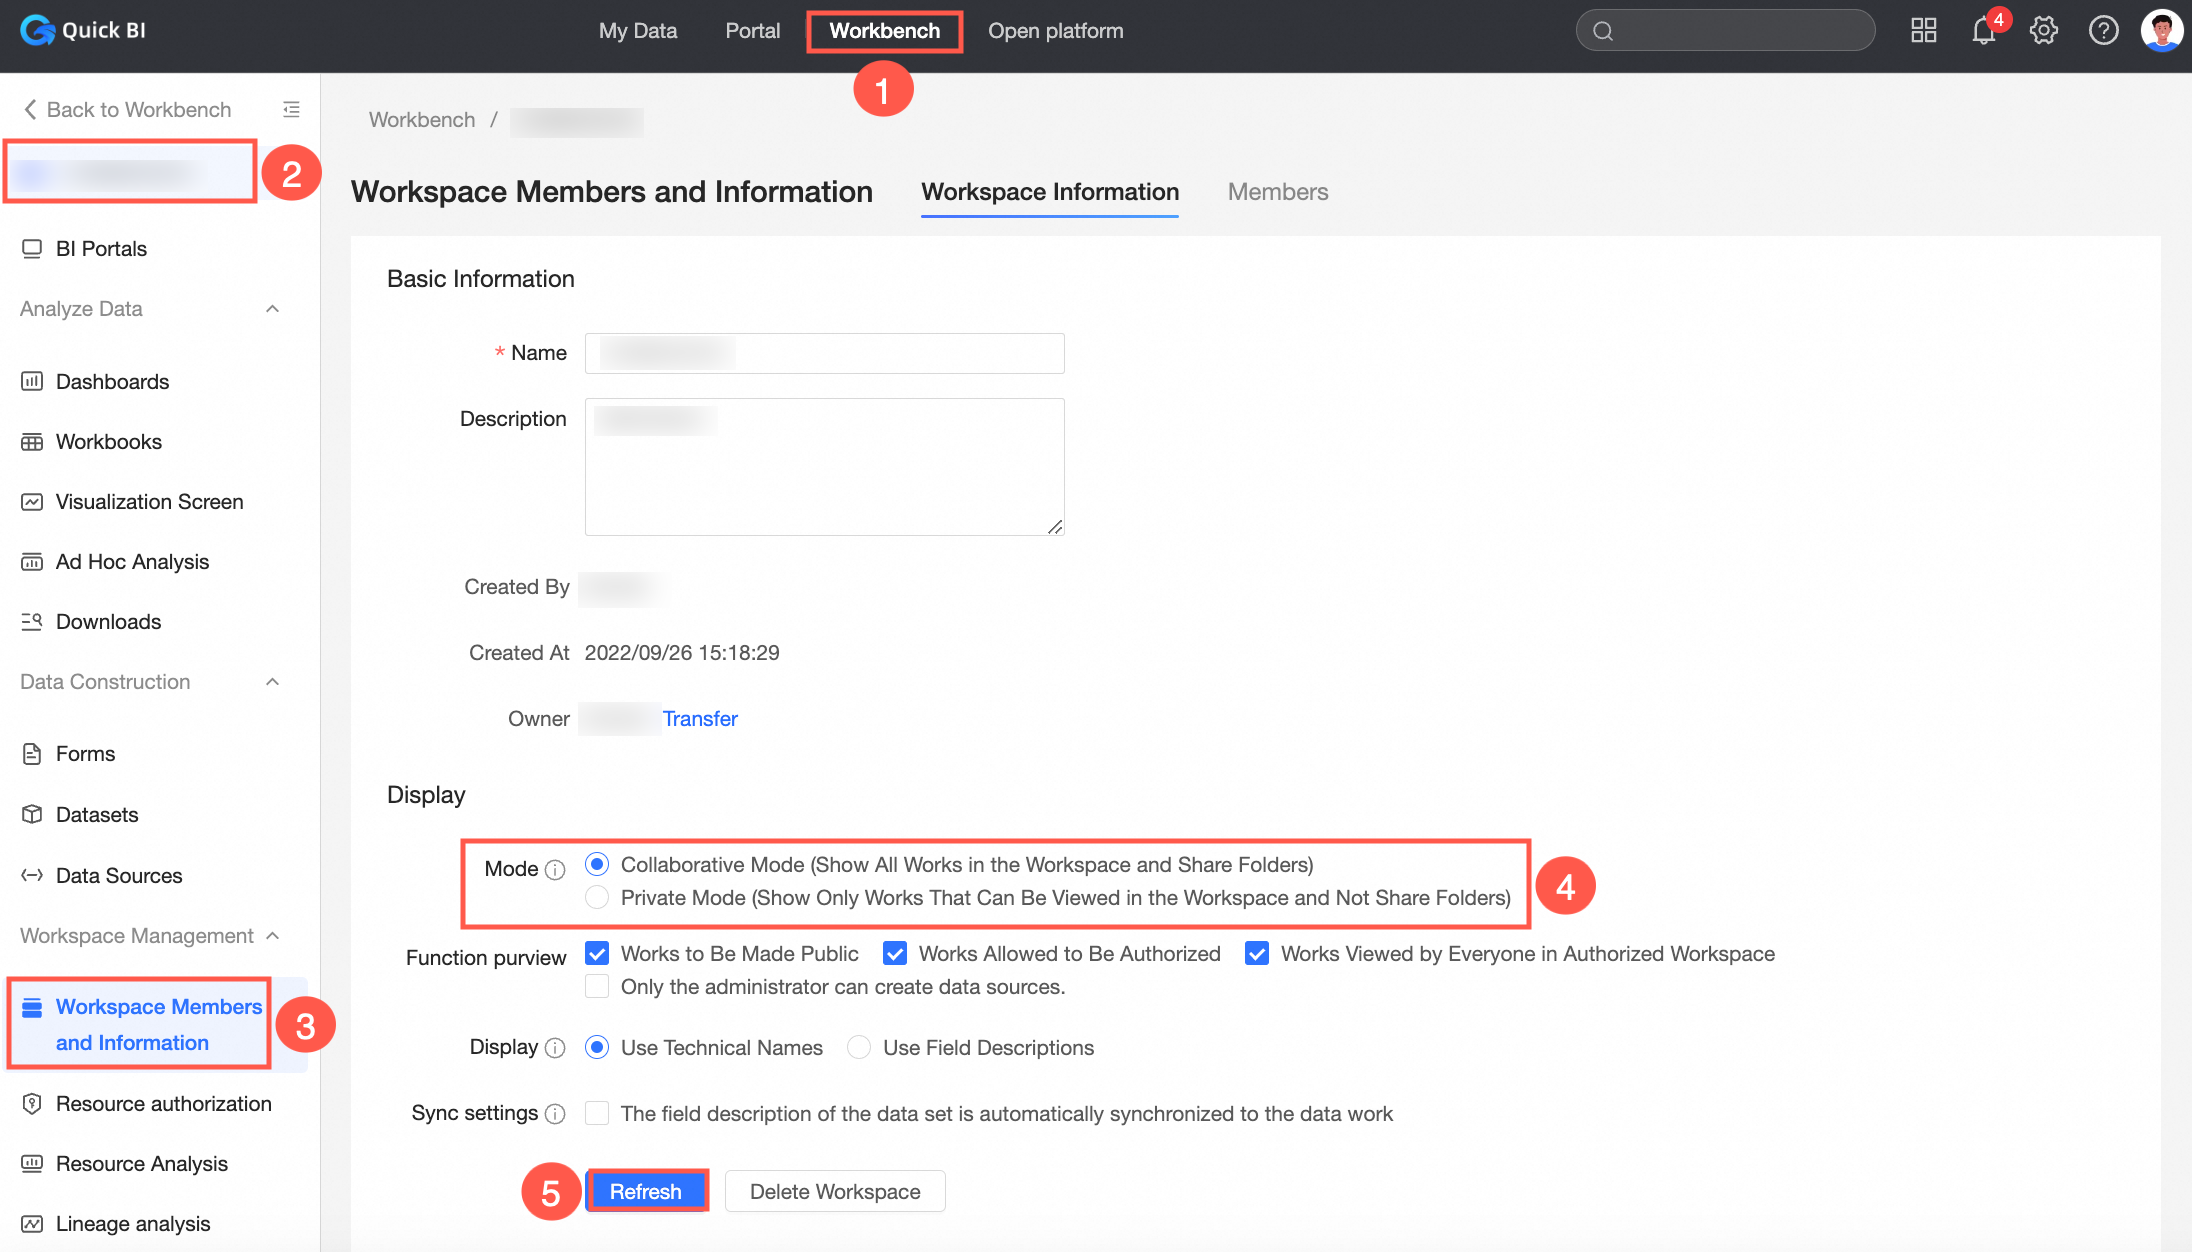The width and height of the screenshot is (2192, 1252).
Task: Select Private Mode radio button
Action: (x=597, y=897)
